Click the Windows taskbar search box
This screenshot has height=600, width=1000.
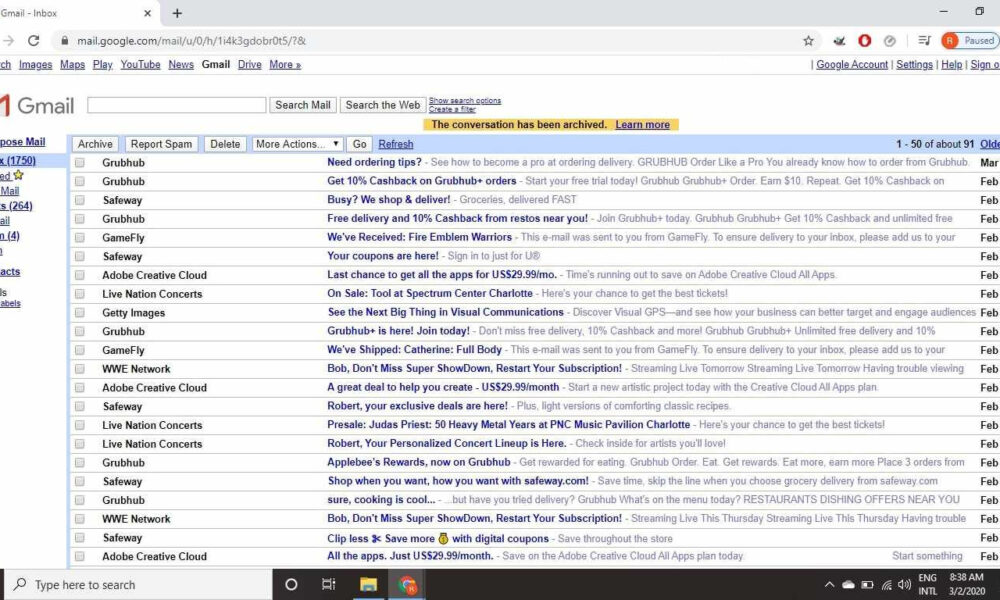click(x=139, y=585)
